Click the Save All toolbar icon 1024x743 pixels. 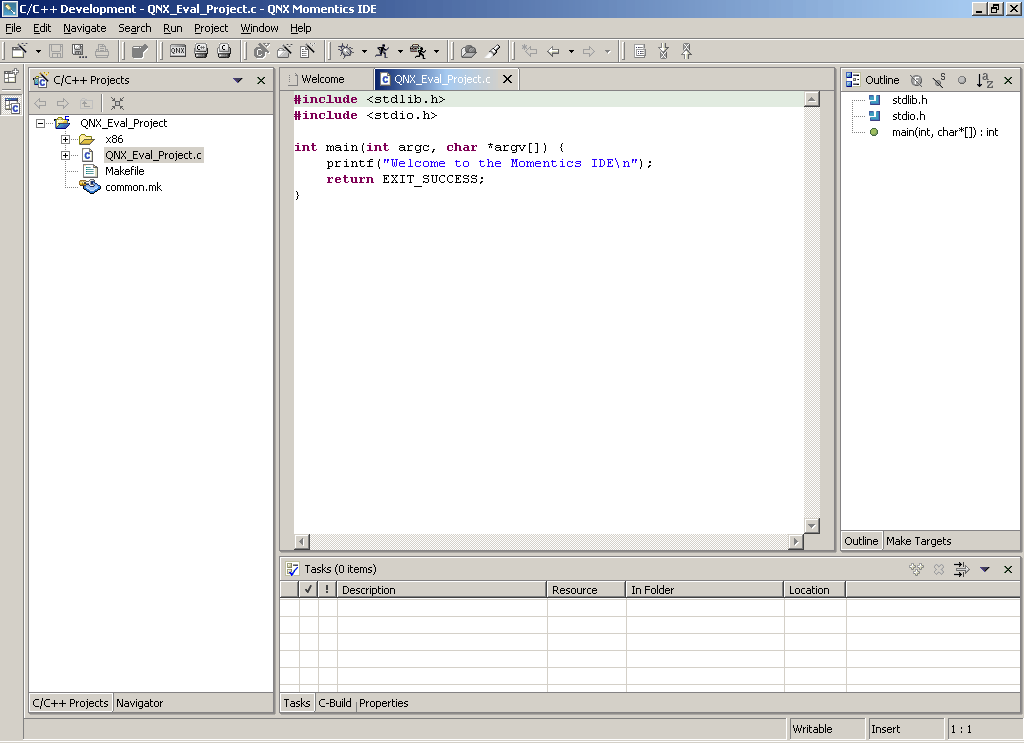pyautogui.click(x=78, y=51)
